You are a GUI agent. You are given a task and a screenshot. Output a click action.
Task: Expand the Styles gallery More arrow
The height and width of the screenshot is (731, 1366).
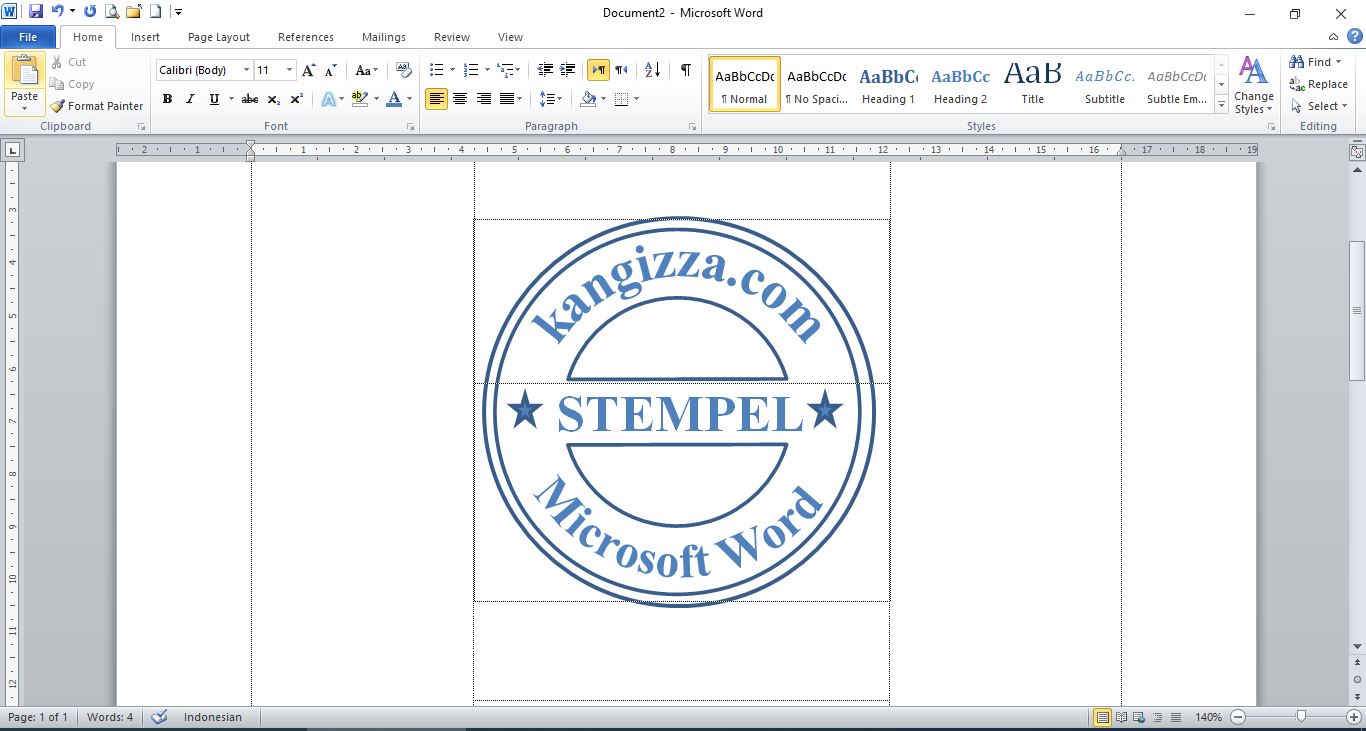pos(1221,105)
